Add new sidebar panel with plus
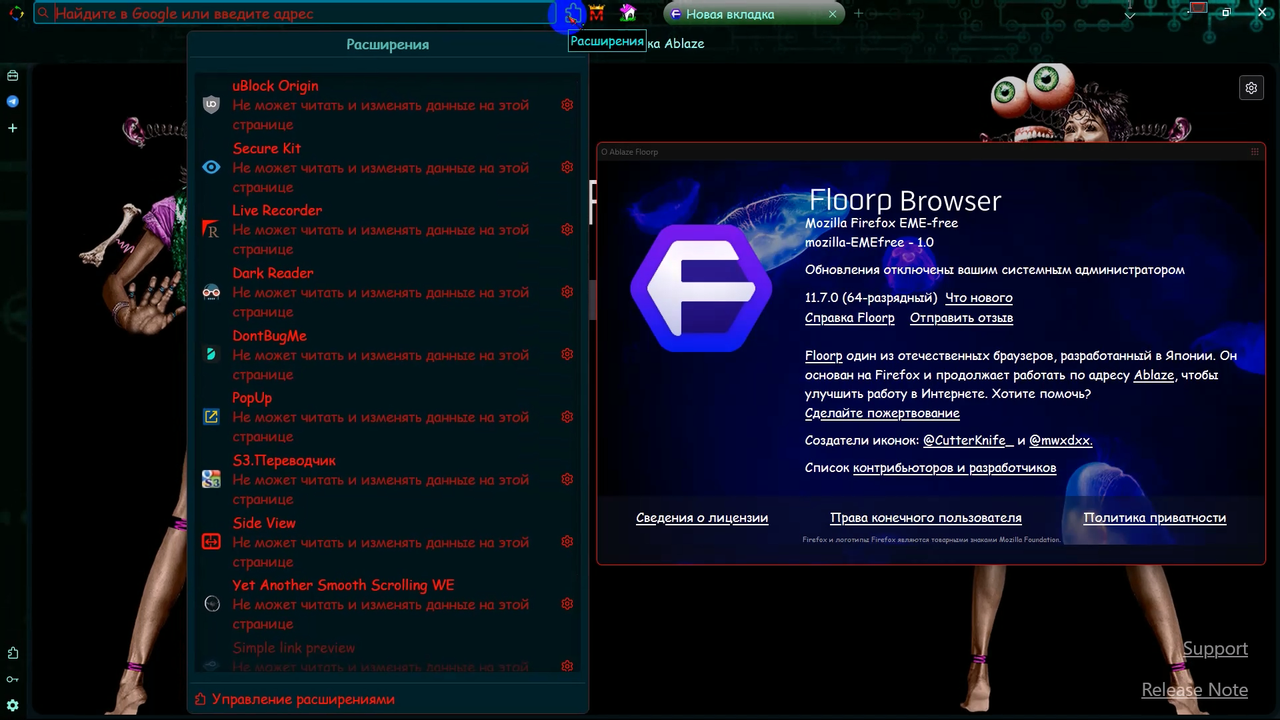The height and width of the screenshot is (720, 1280). pyautogui.click(x=13, y=128)
